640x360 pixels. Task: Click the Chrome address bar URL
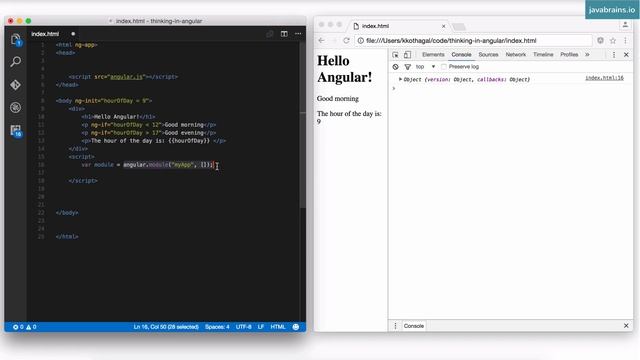click(x=451, y=40)
